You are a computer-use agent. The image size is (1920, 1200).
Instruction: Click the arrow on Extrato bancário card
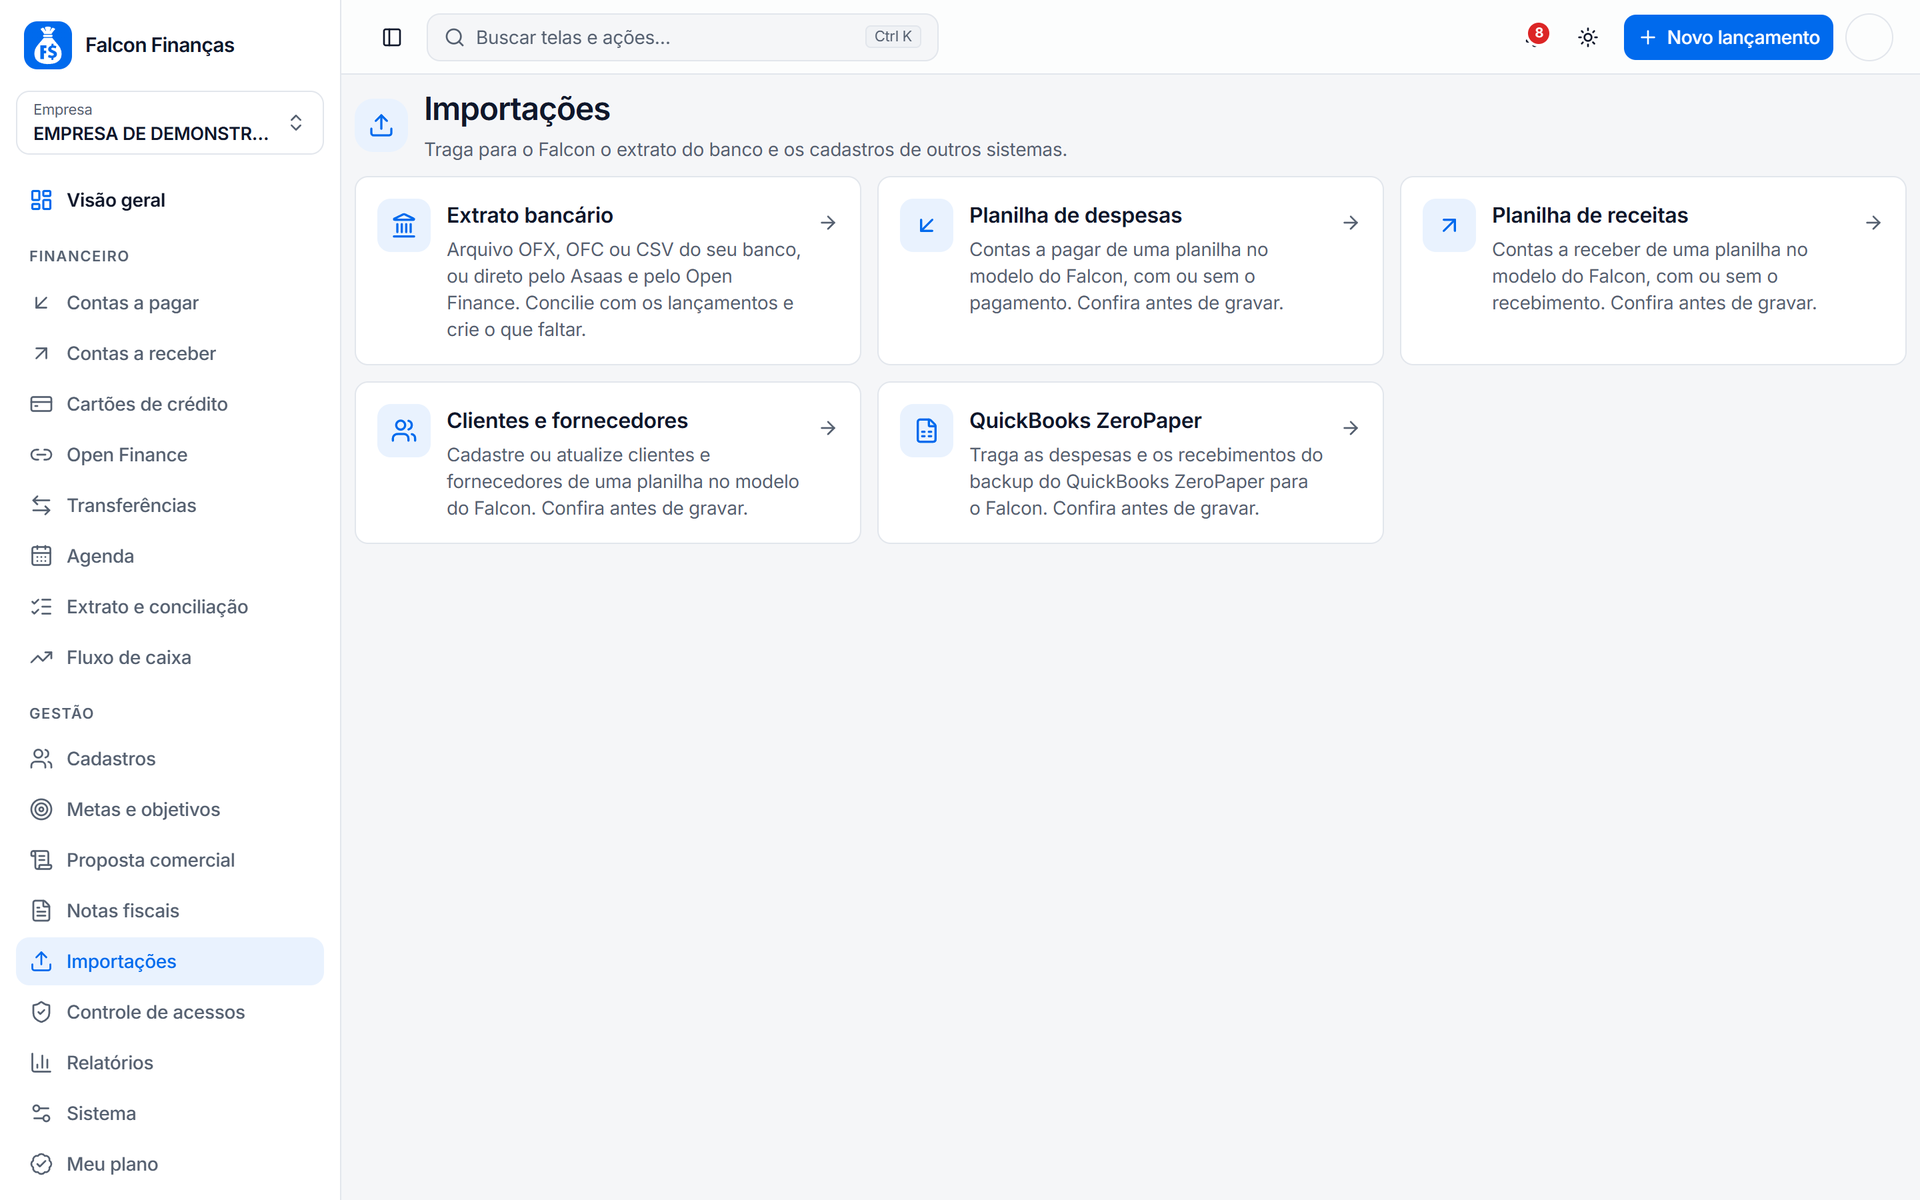point(828,223)
